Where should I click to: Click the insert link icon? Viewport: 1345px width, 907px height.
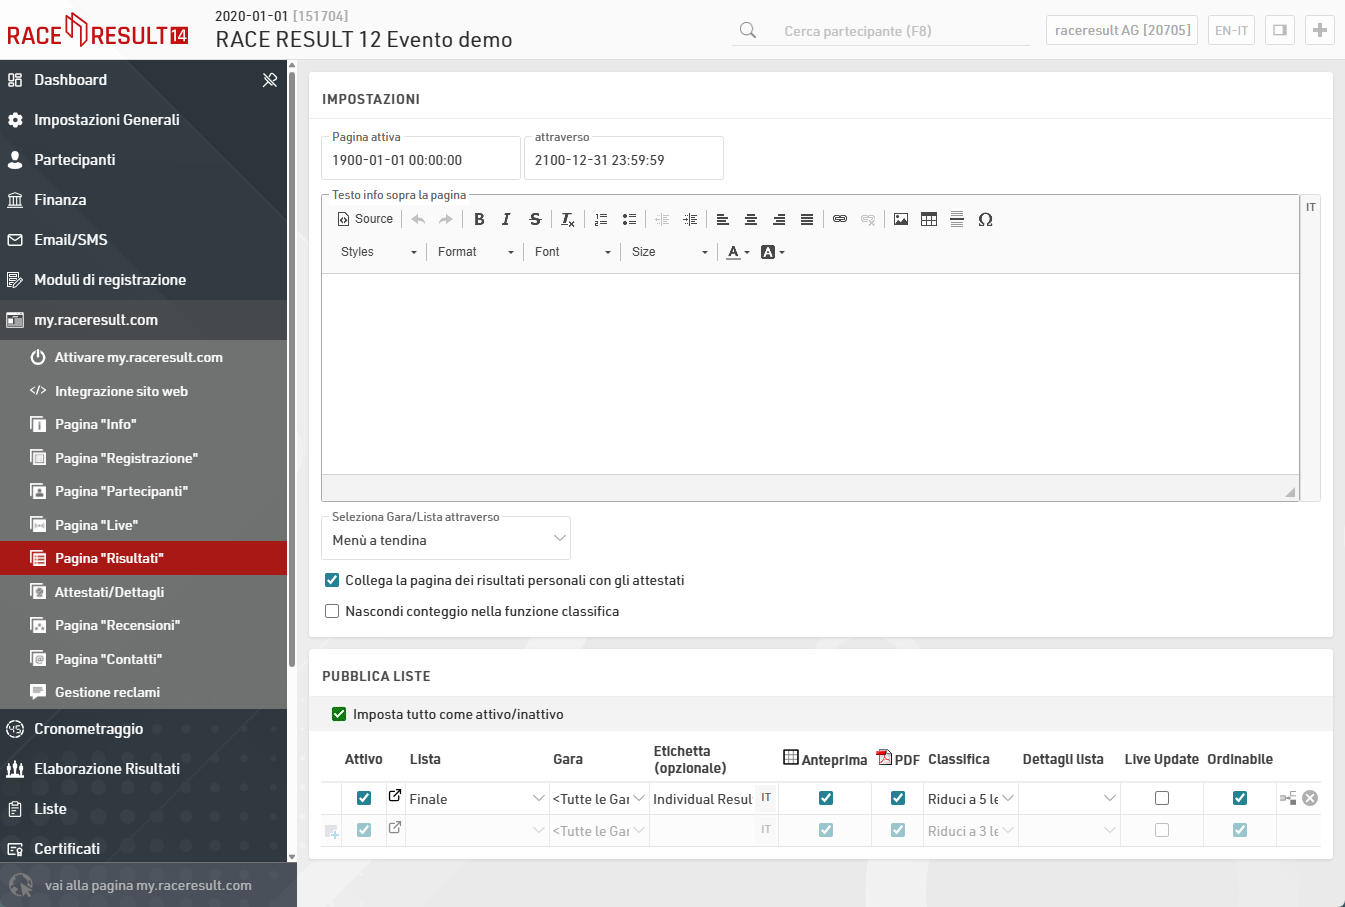click(x=840, y=219)
